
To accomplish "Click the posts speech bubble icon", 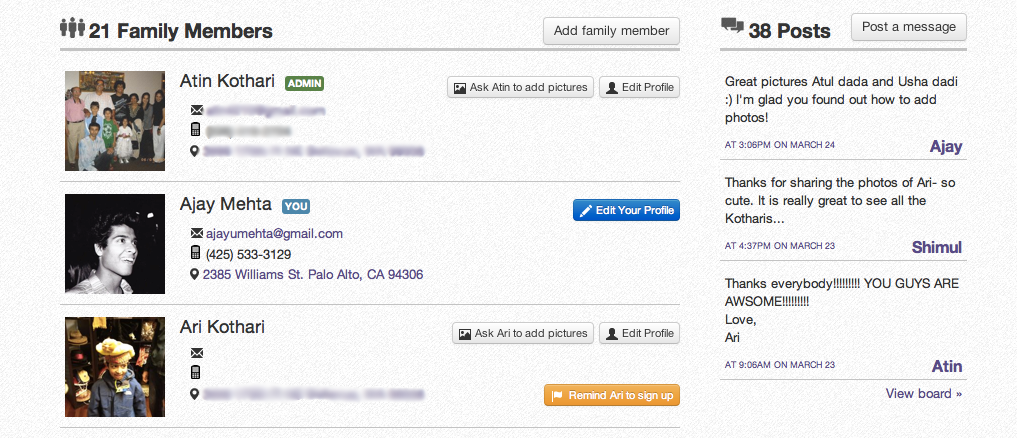I will [732, 27].
